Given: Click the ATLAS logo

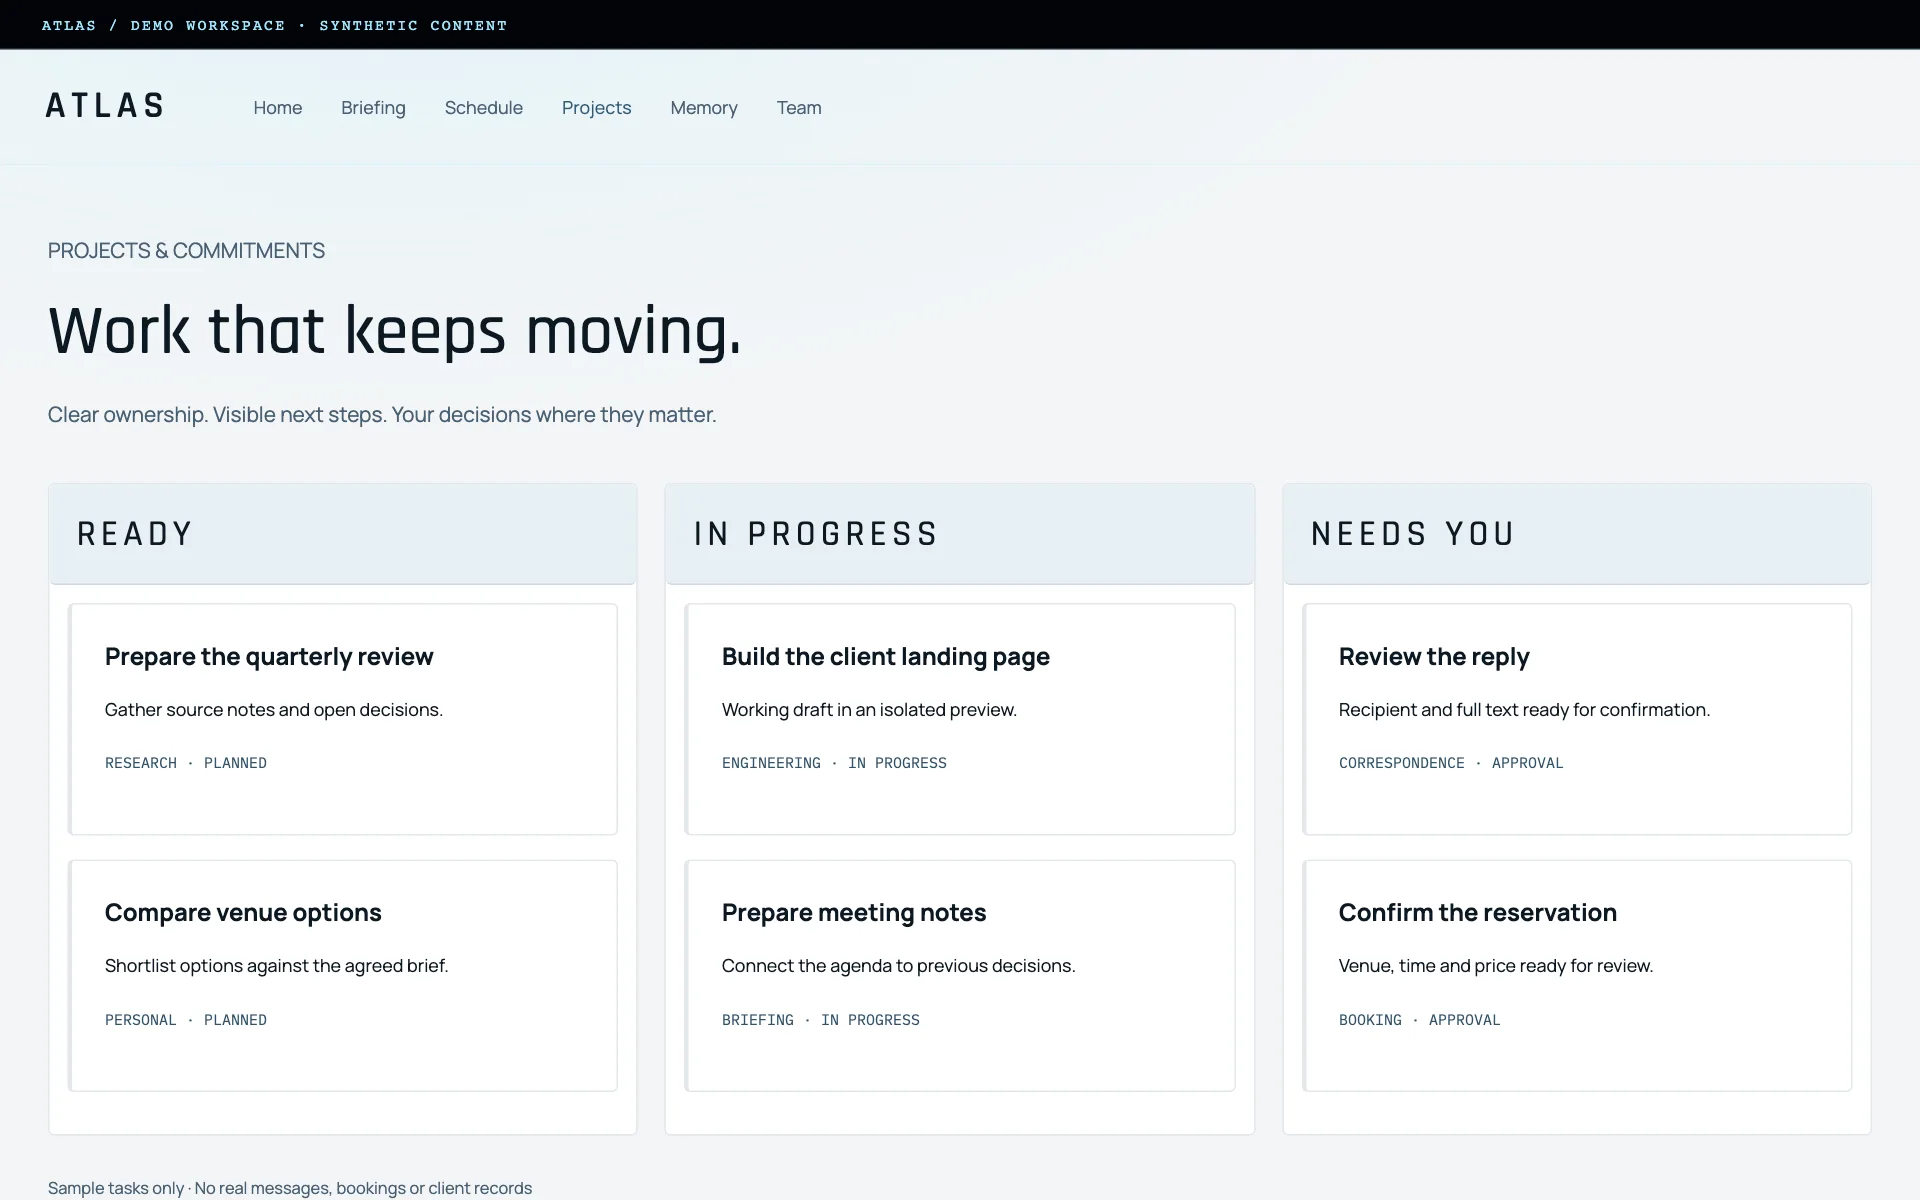Looking at the screenshot, I should pos(104,106).
